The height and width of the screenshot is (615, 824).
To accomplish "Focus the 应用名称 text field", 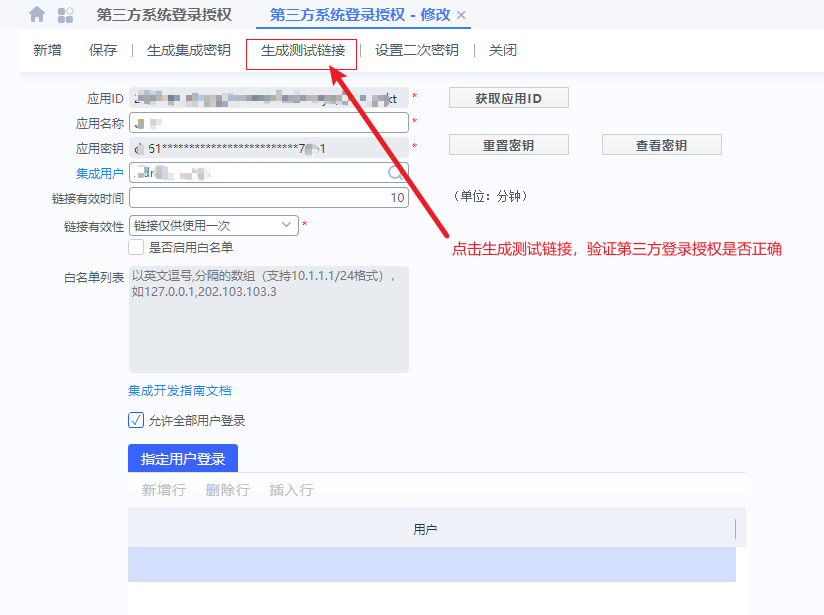I will [268, 123].
